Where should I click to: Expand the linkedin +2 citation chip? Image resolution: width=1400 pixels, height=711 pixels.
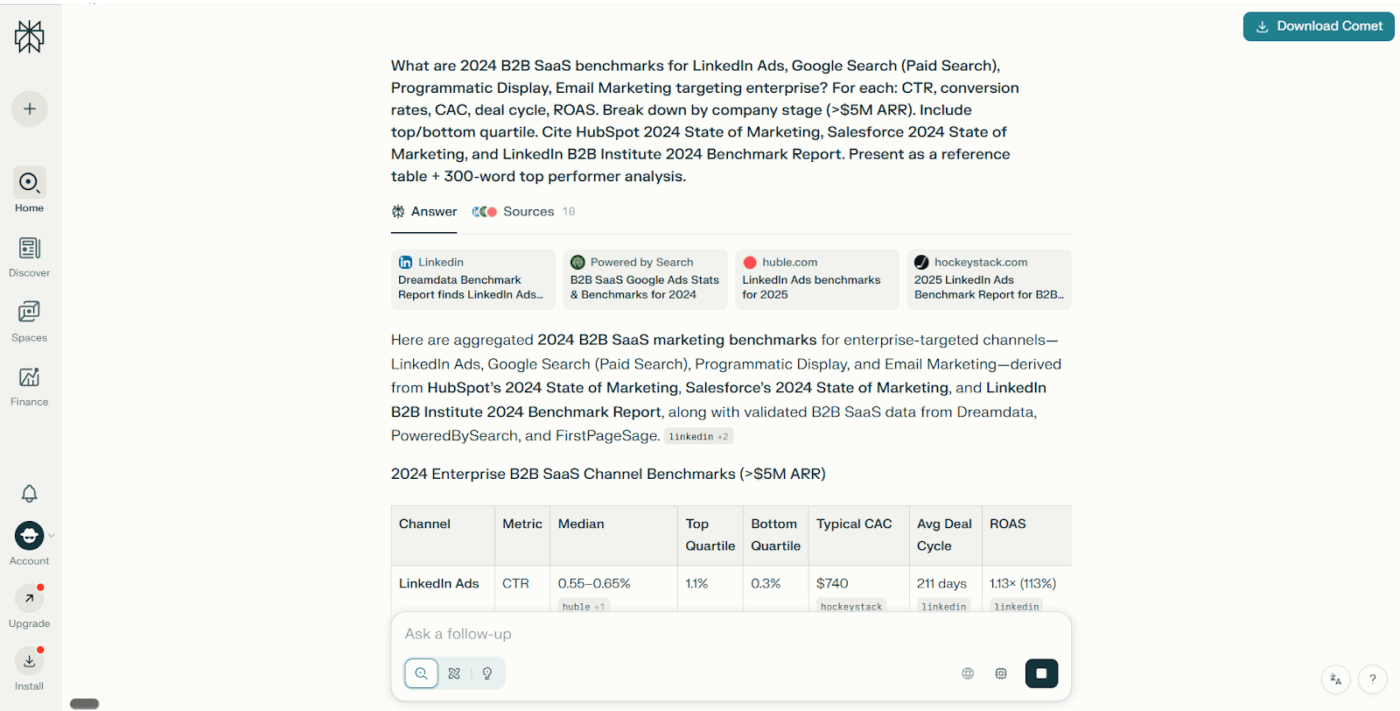698,435
